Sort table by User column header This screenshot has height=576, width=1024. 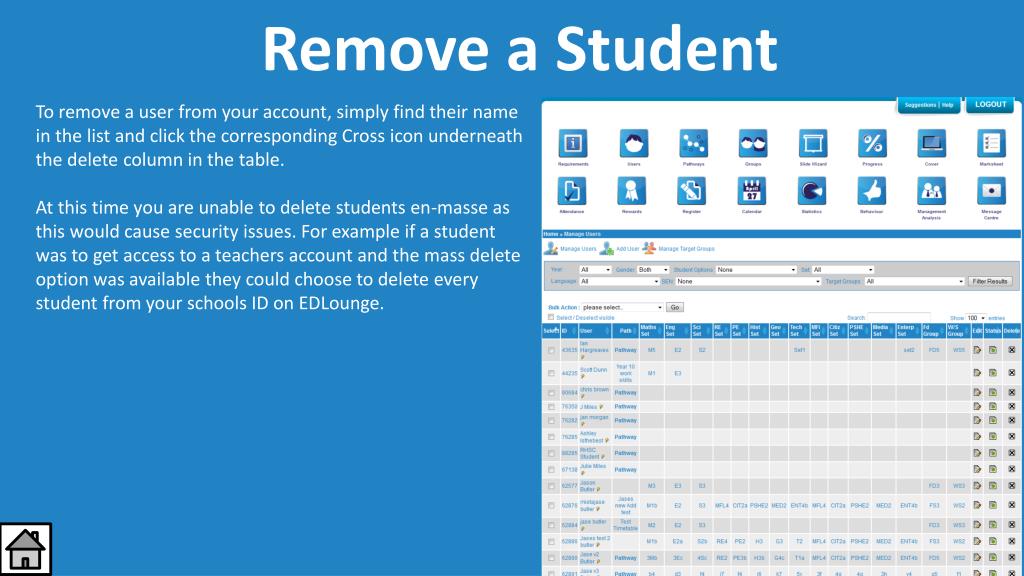pos(594,331)
